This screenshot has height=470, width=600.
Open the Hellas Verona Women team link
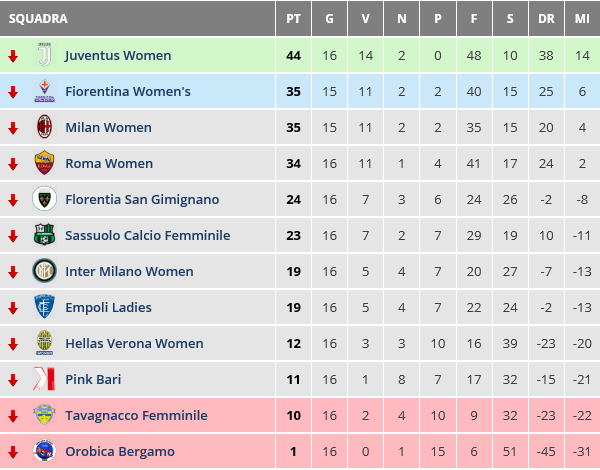pos(134,344)
